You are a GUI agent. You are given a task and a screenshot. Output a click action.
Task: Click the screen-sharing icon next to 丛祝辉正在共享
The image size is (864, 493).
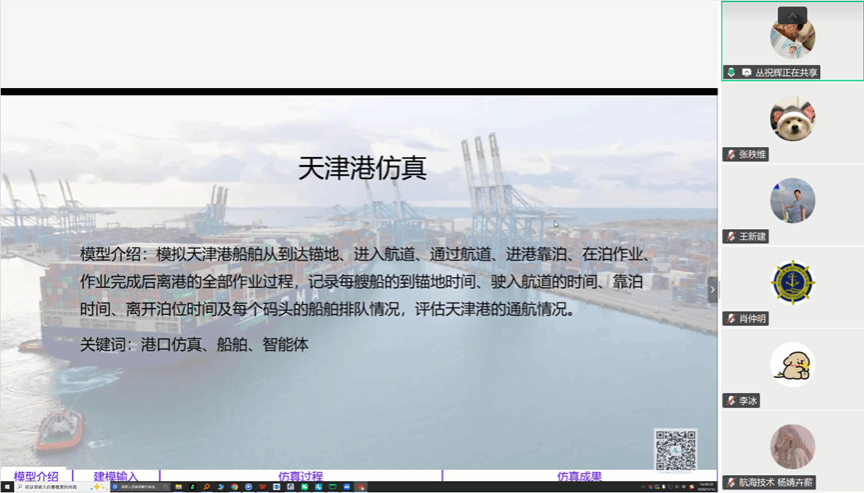pyautogui.click(x=746, y=73)
